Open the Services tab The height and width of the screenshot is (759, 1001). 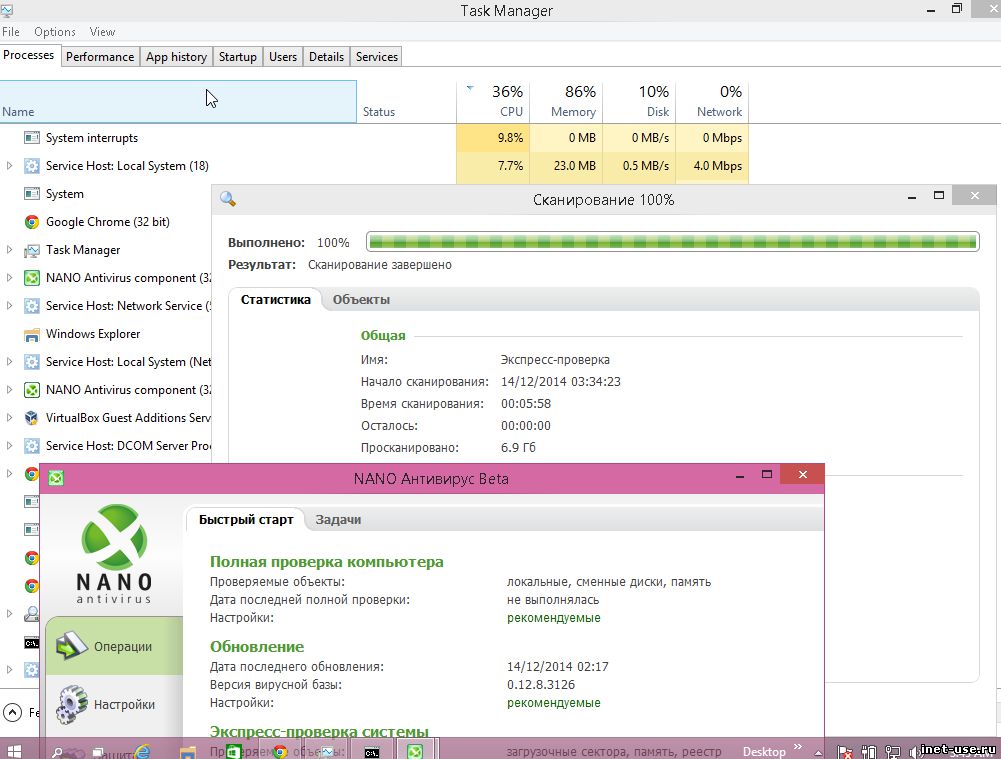pos(377,57)
